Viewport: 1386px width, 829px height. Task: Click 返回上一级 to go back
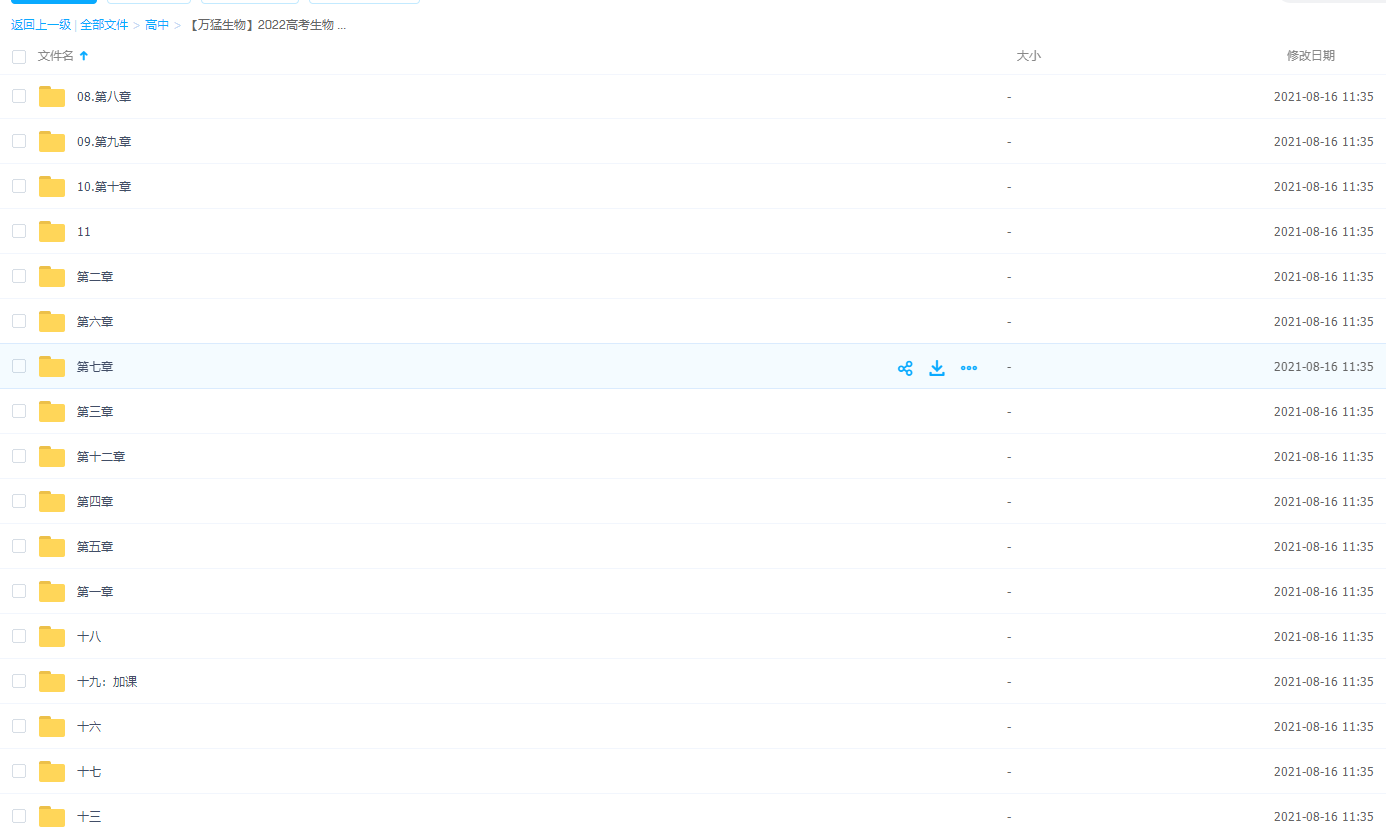40,25
